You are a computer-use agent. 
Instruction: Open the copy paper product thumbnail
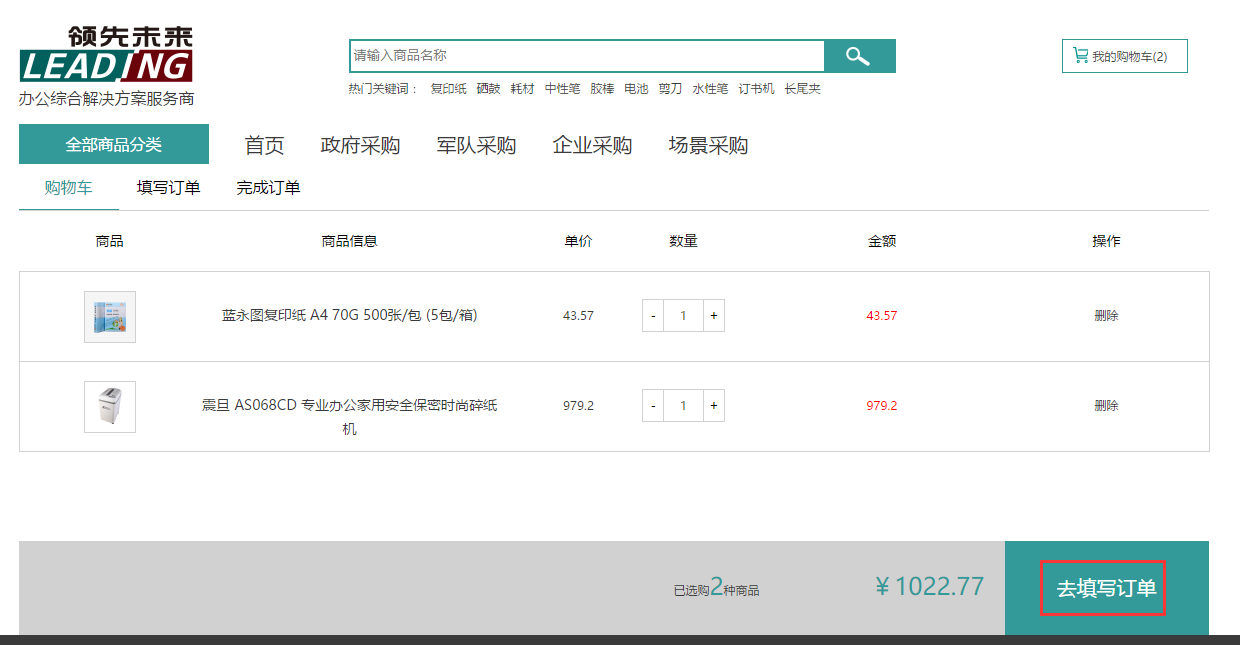110,317
